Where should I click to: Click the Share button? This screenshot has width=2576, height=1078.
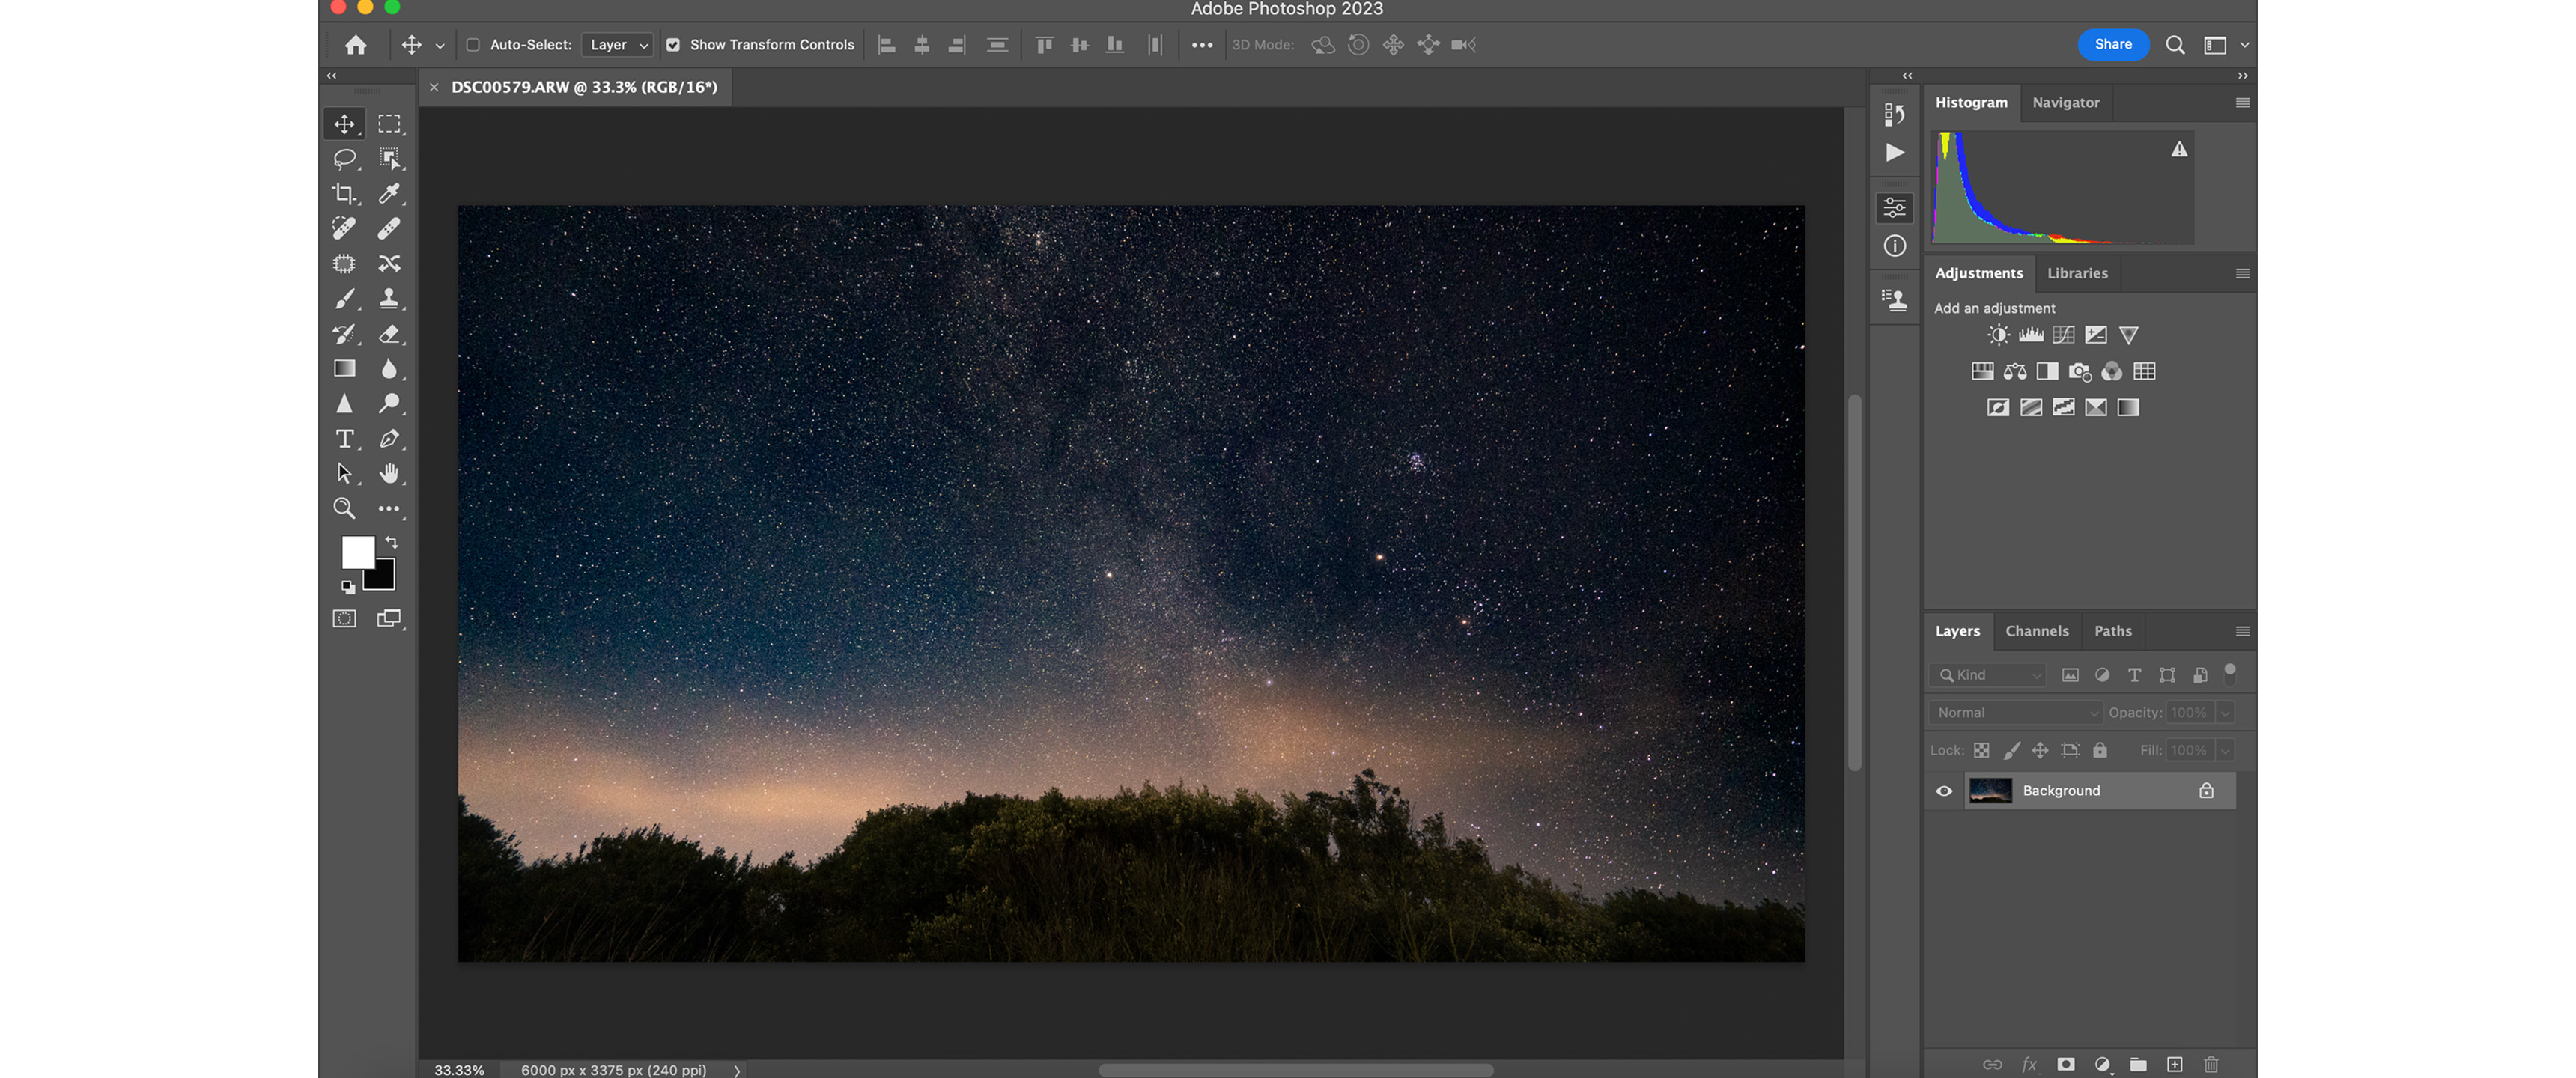2115,44
